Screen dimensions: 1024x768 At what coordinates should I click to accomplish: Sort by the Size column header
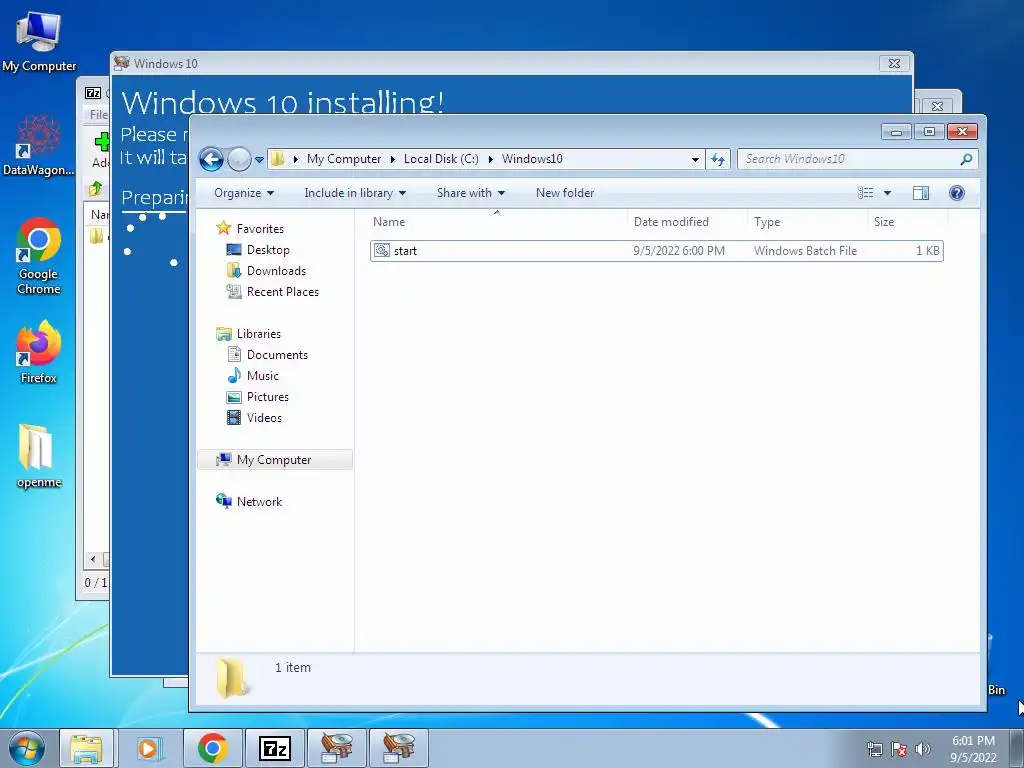907,221
